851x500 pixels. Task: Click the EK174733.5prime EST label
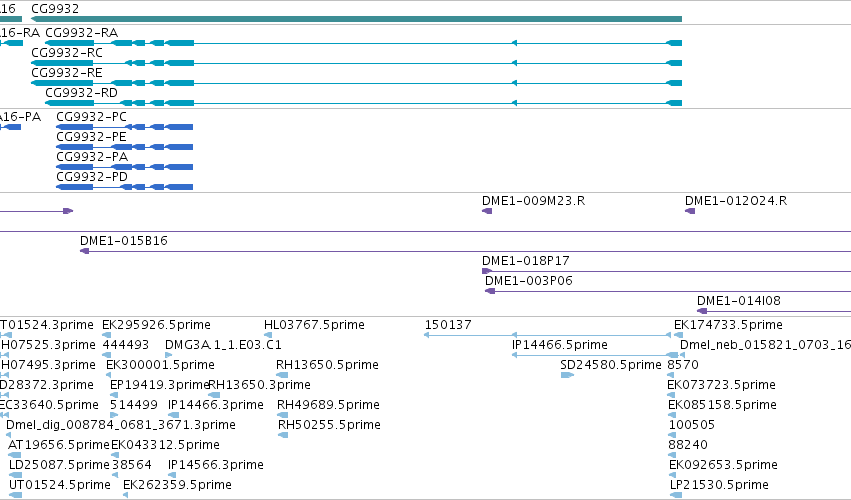pyautogui.click(x=728, y=325)
